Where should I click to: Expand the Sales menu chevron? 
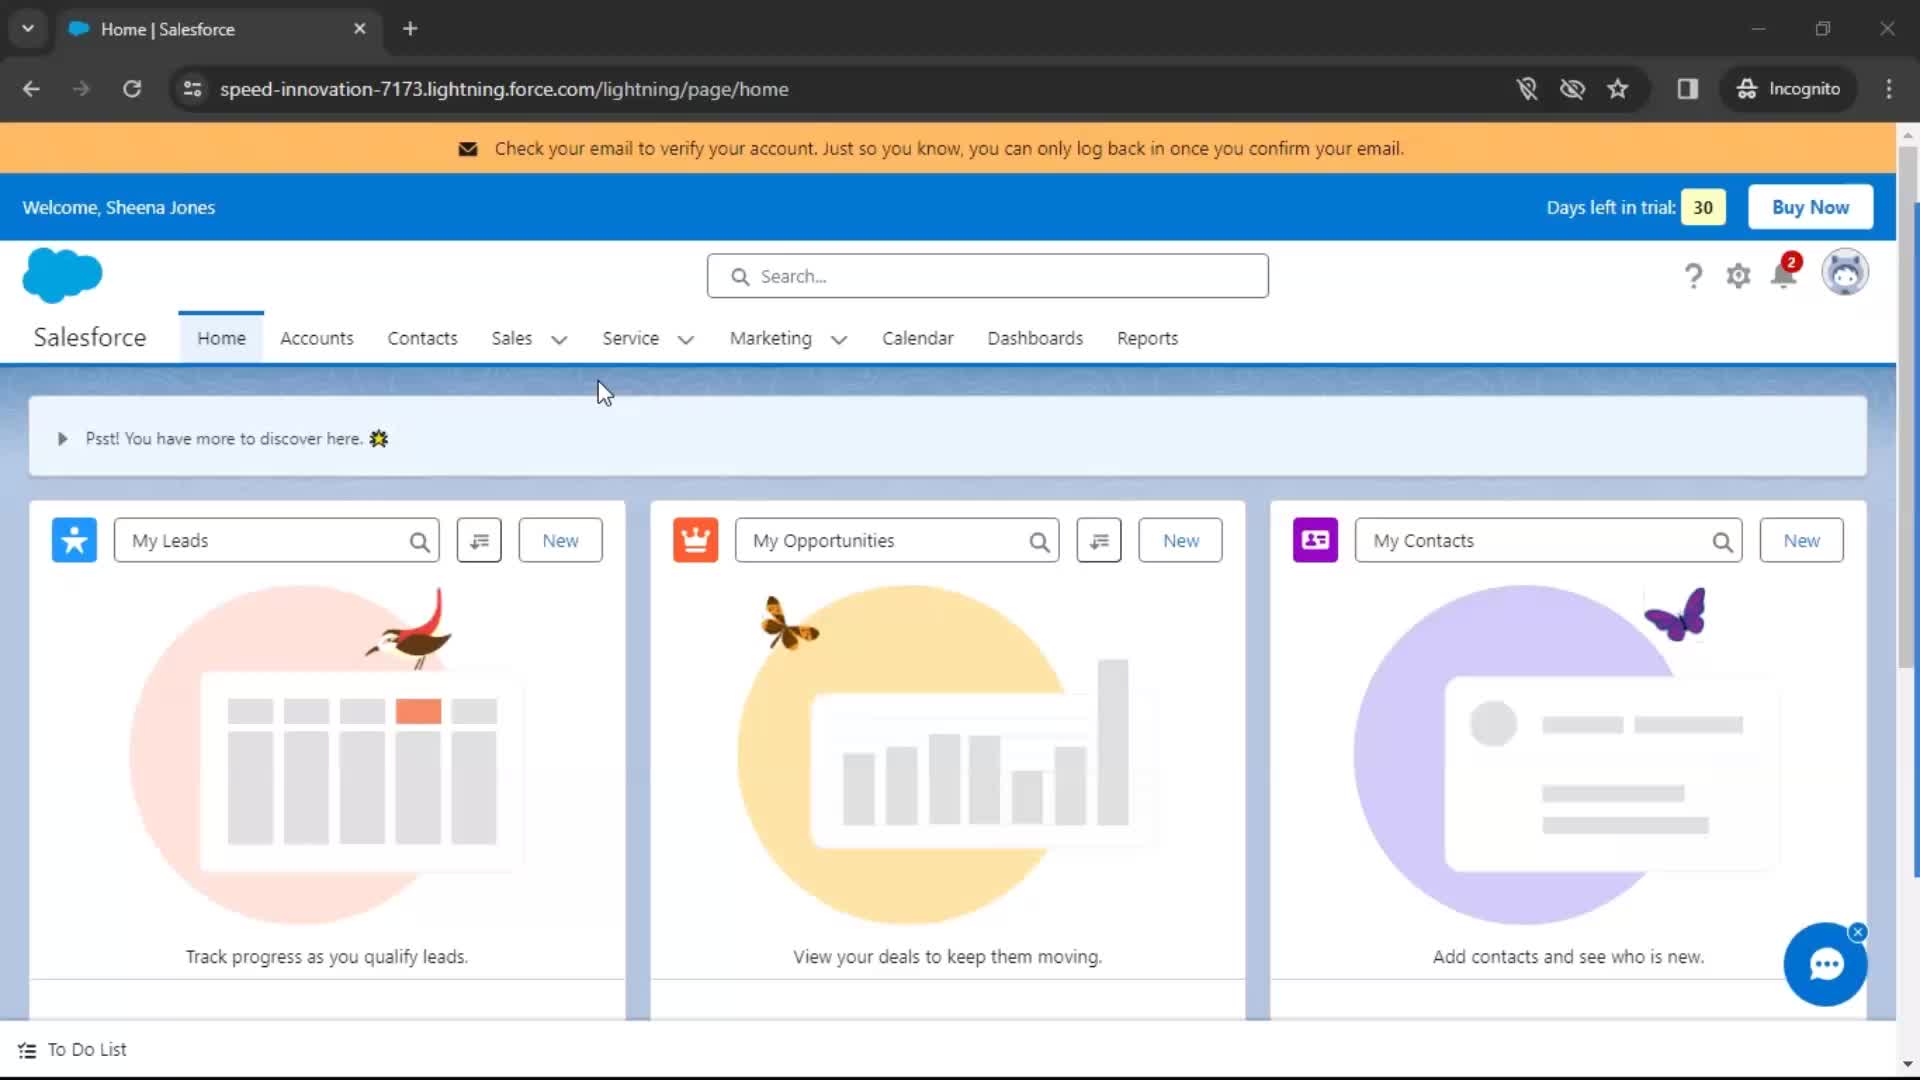559,340
